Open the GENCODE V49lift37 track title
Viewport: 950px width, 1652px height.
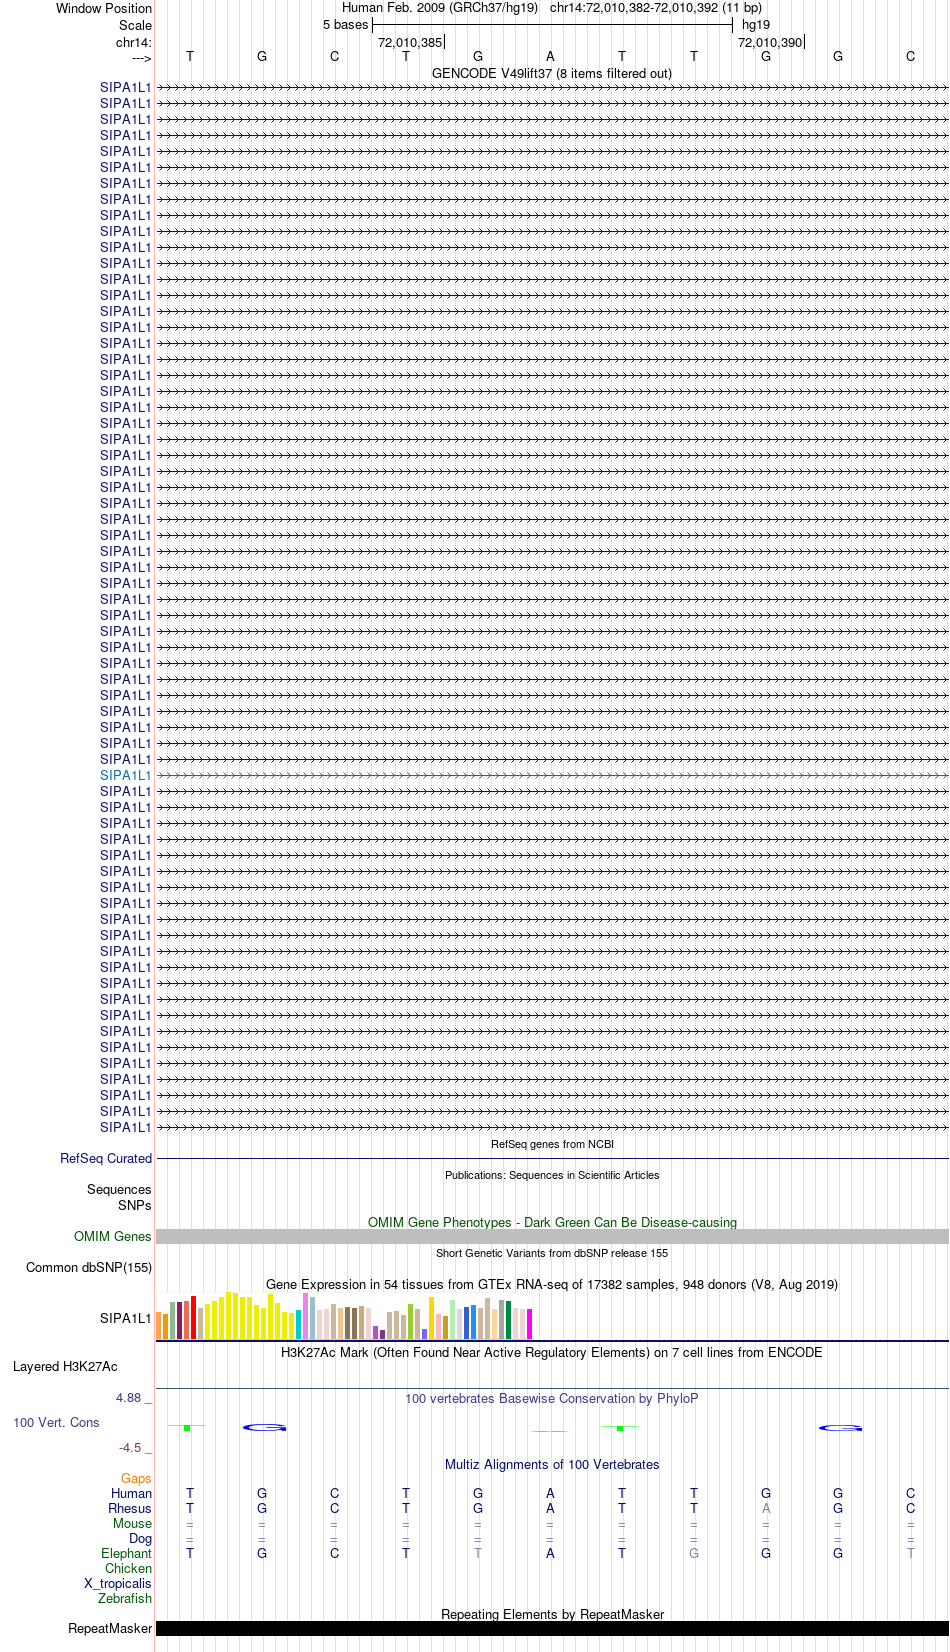(552, 73)
